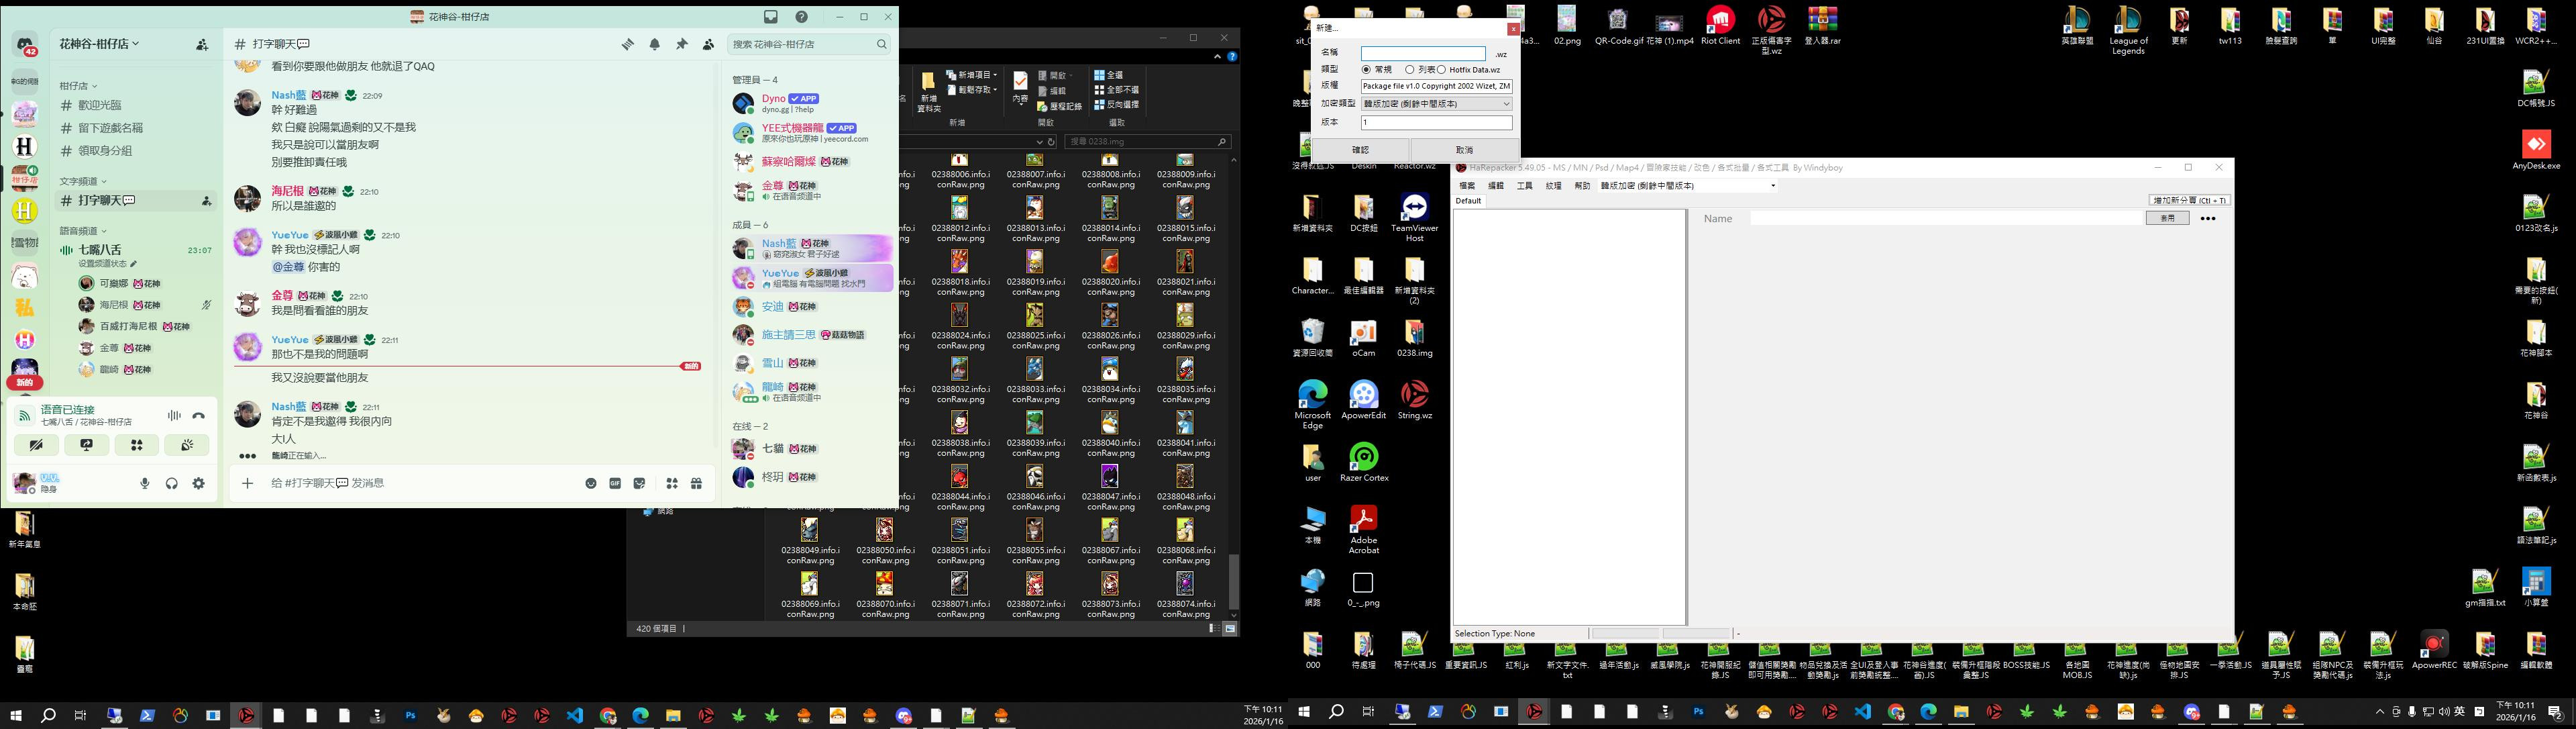Toggle member list icon in Discord
The width and height of the screenshot is (2576, 729).
(x=708, y=44)
